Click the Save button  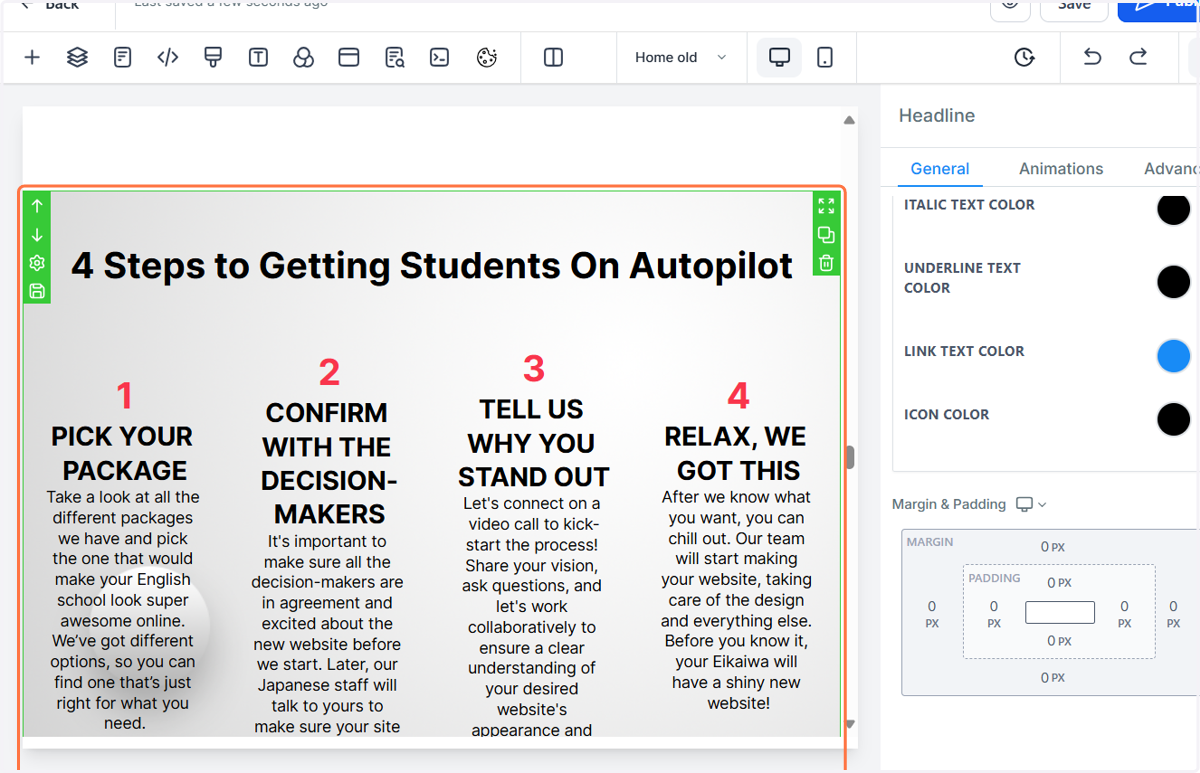click(1074, 6)
